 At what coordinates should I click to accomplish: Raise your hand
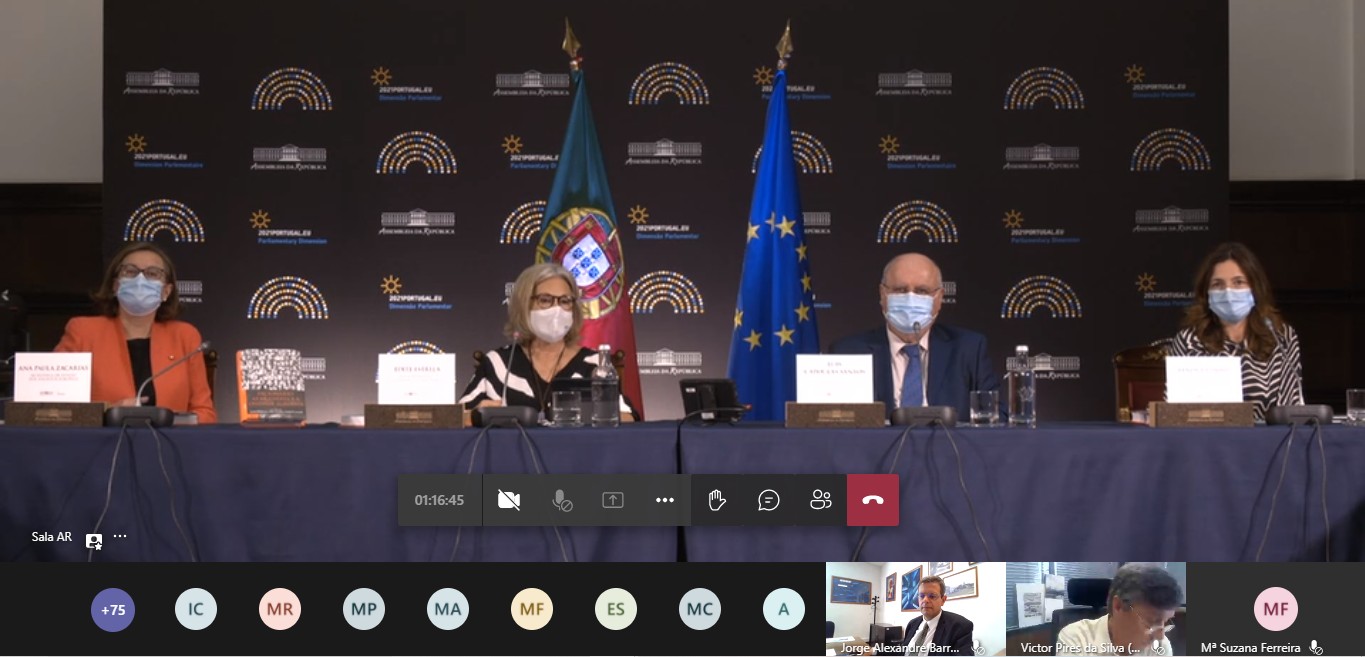click(x=717, y=500)
